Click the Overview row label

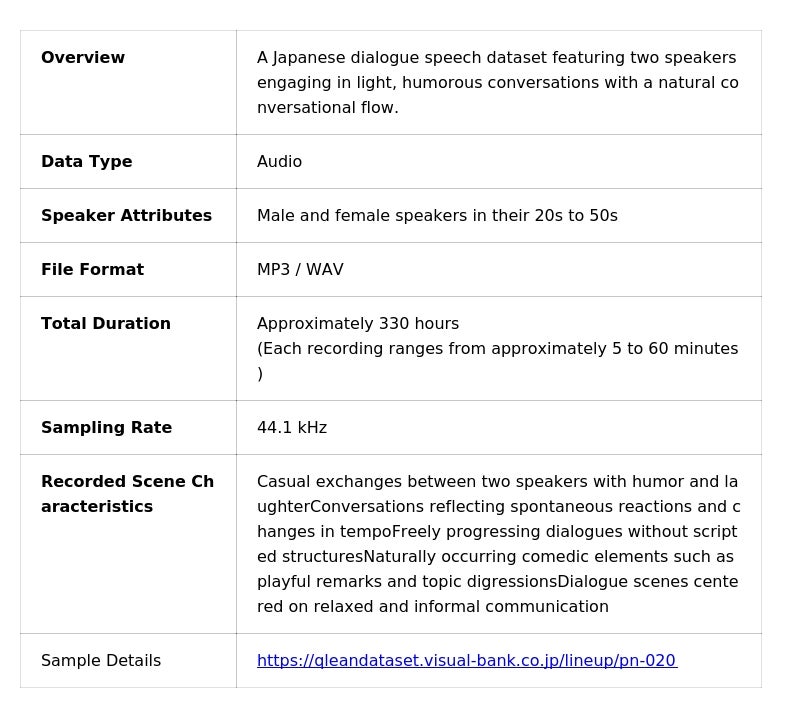(83, 58)
